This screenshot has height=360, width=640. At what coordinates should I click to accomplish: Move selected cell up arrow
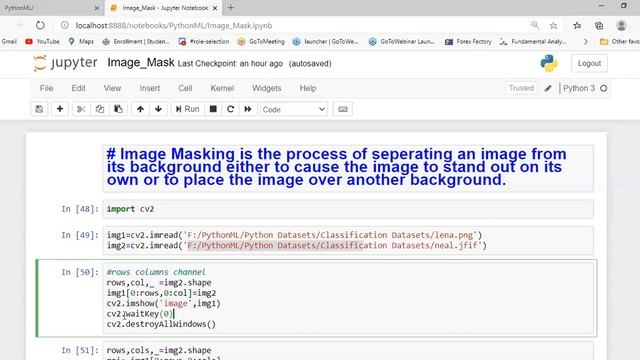click(x=140, y=109)
